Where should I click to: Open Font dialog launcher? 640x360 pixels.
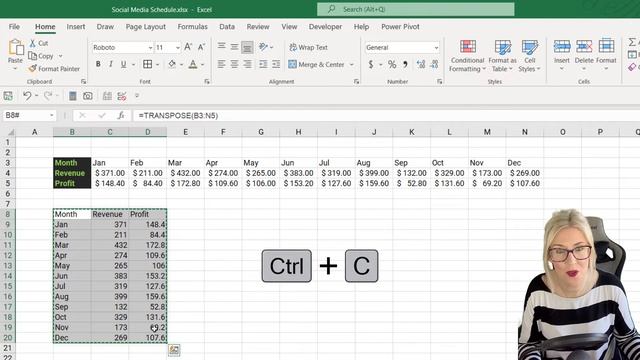(207, 82)
